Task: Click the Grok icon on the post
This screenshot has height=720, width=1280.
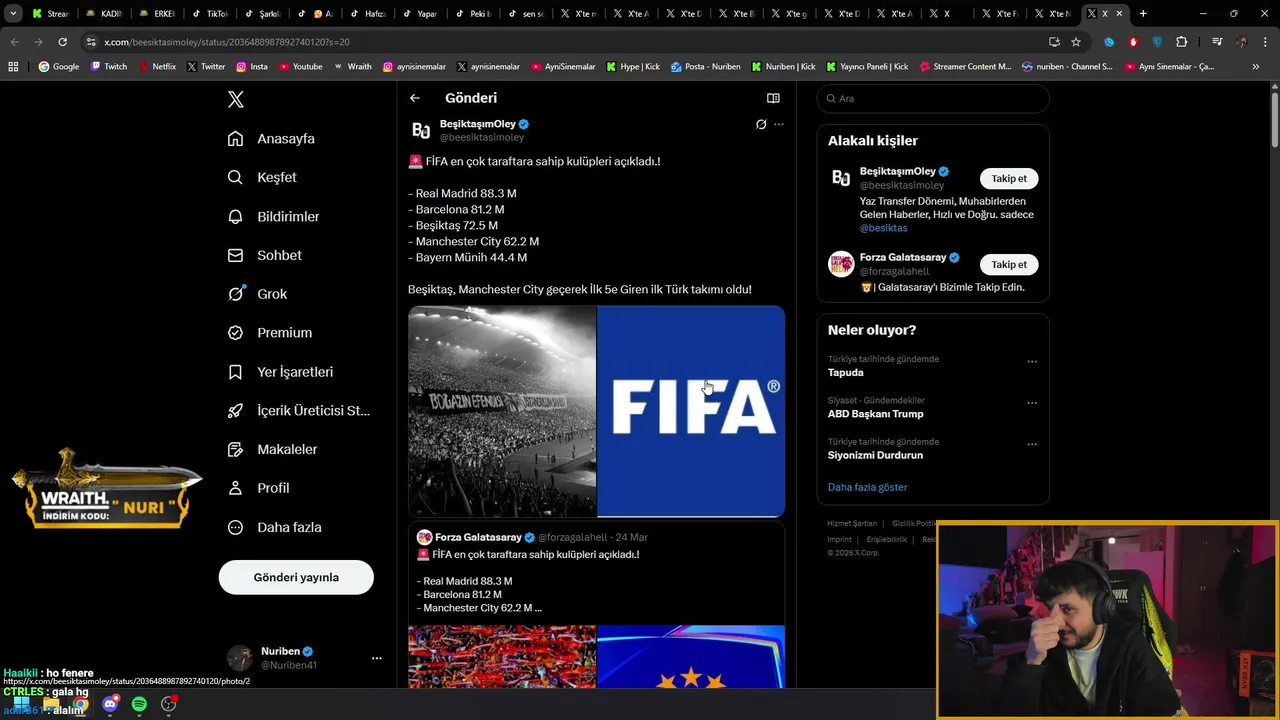Action: (x=761, y=124)
